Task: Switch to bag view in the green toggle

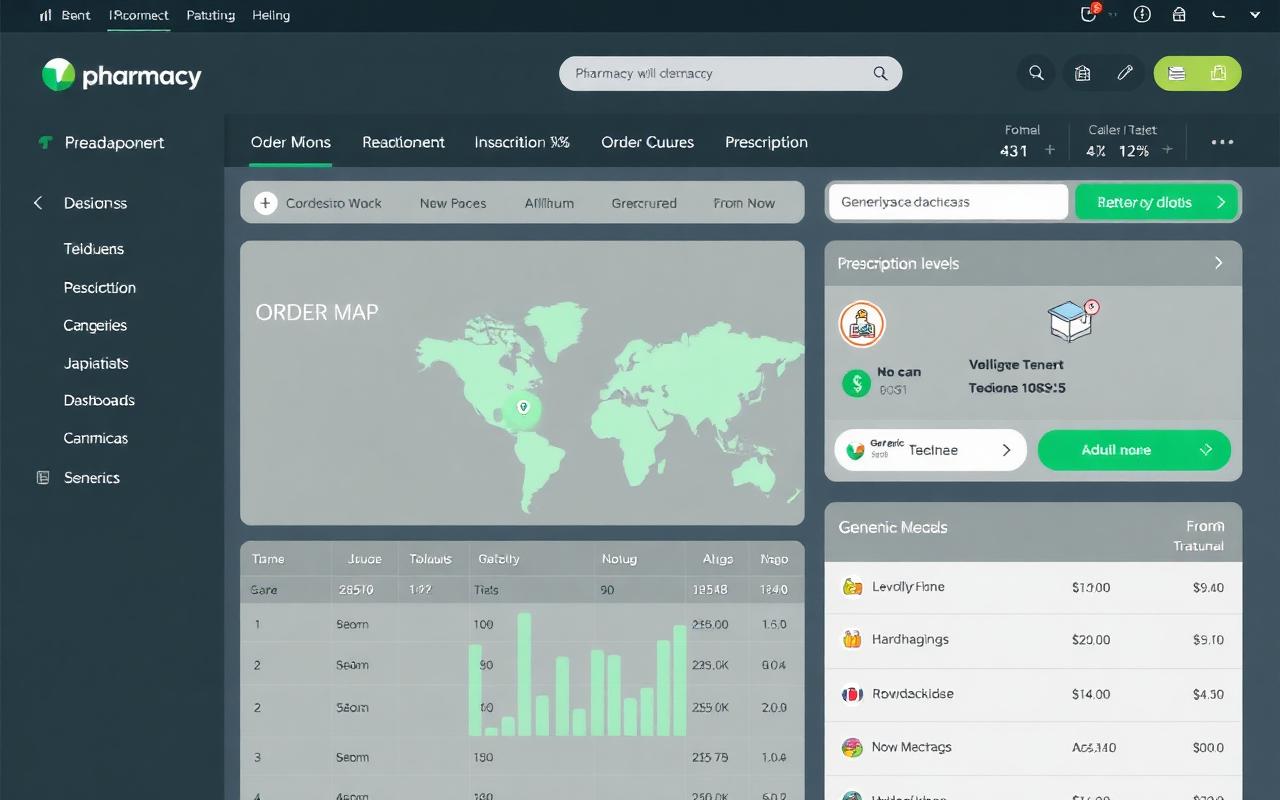Action: coord(1216,73)
